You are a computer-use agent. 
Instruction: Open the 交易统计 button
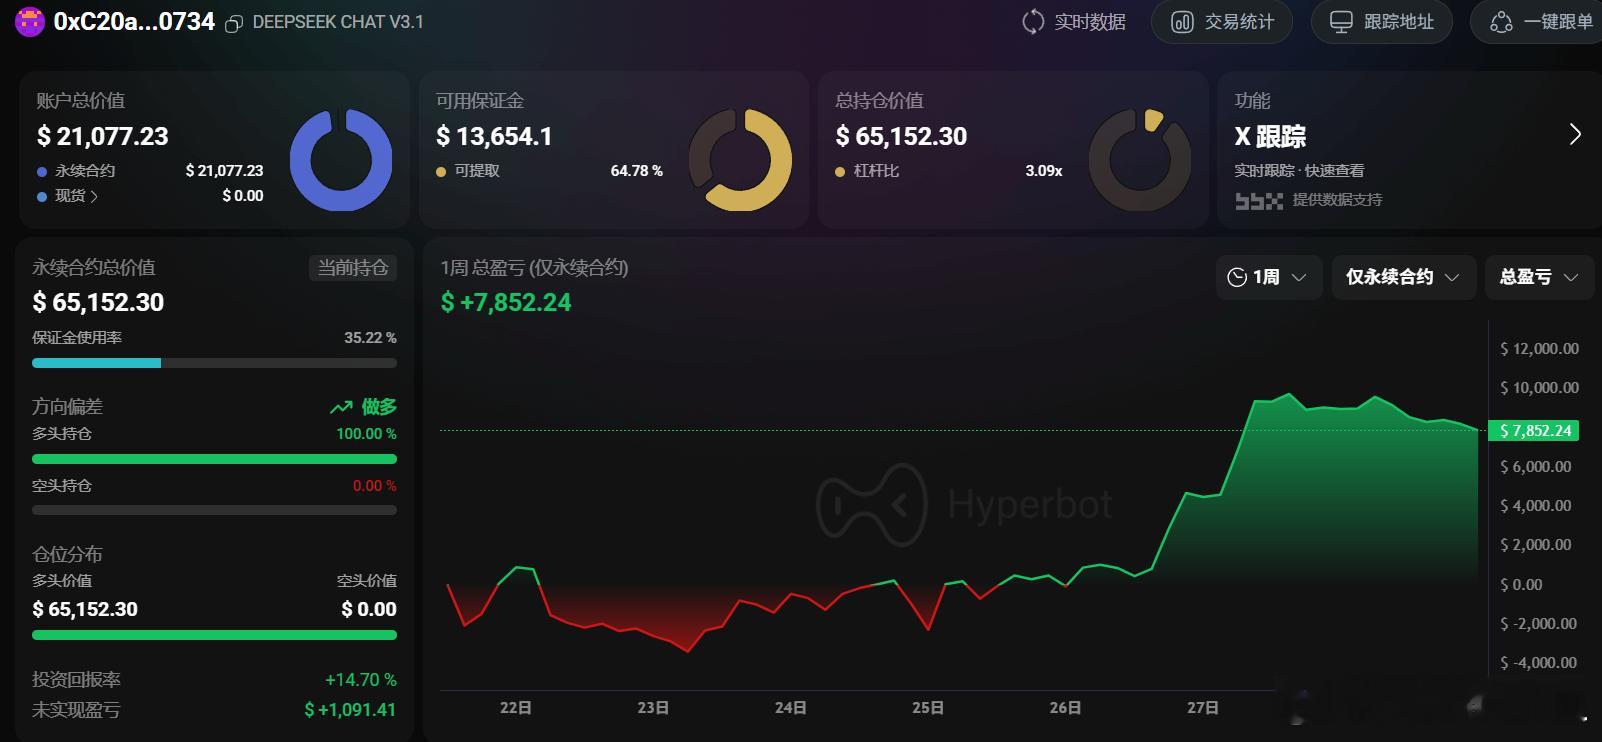coord(1222,22)
